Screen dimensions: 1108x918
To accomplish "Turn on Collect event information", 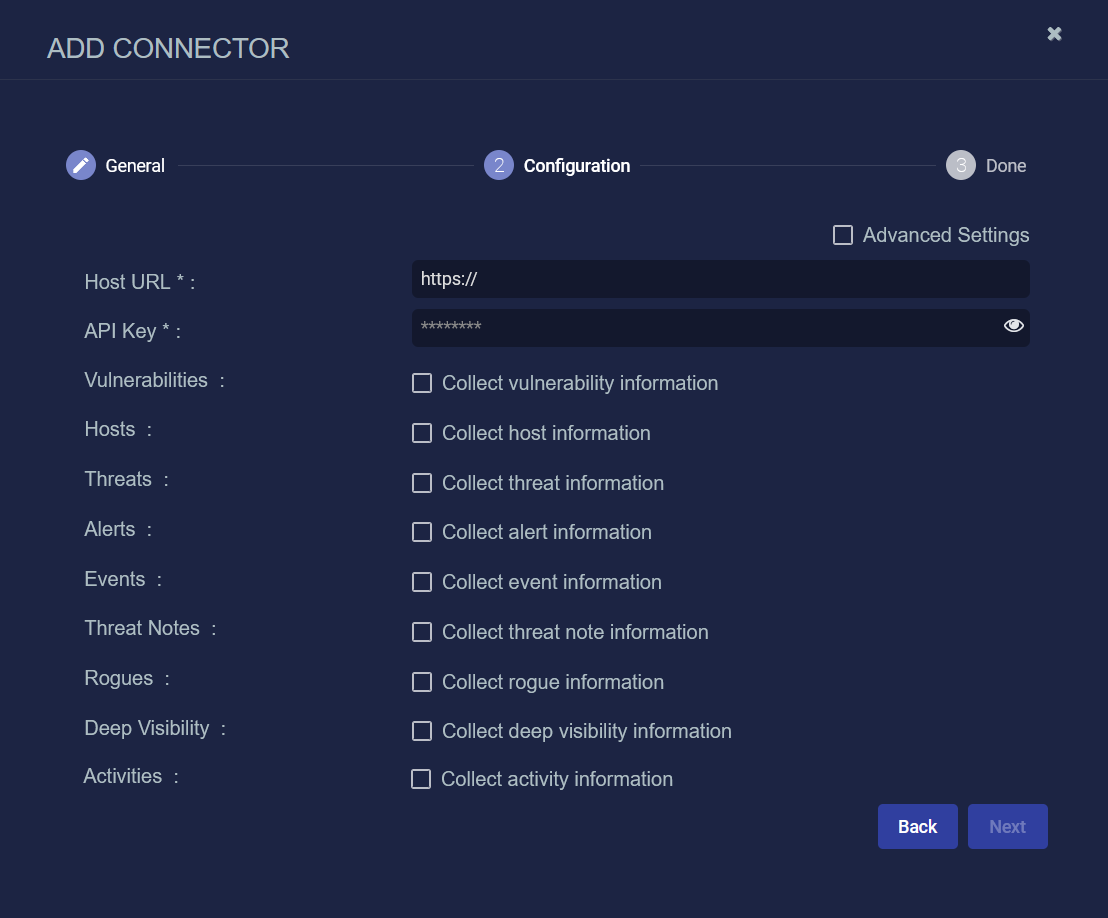I will tap(422, 582).
